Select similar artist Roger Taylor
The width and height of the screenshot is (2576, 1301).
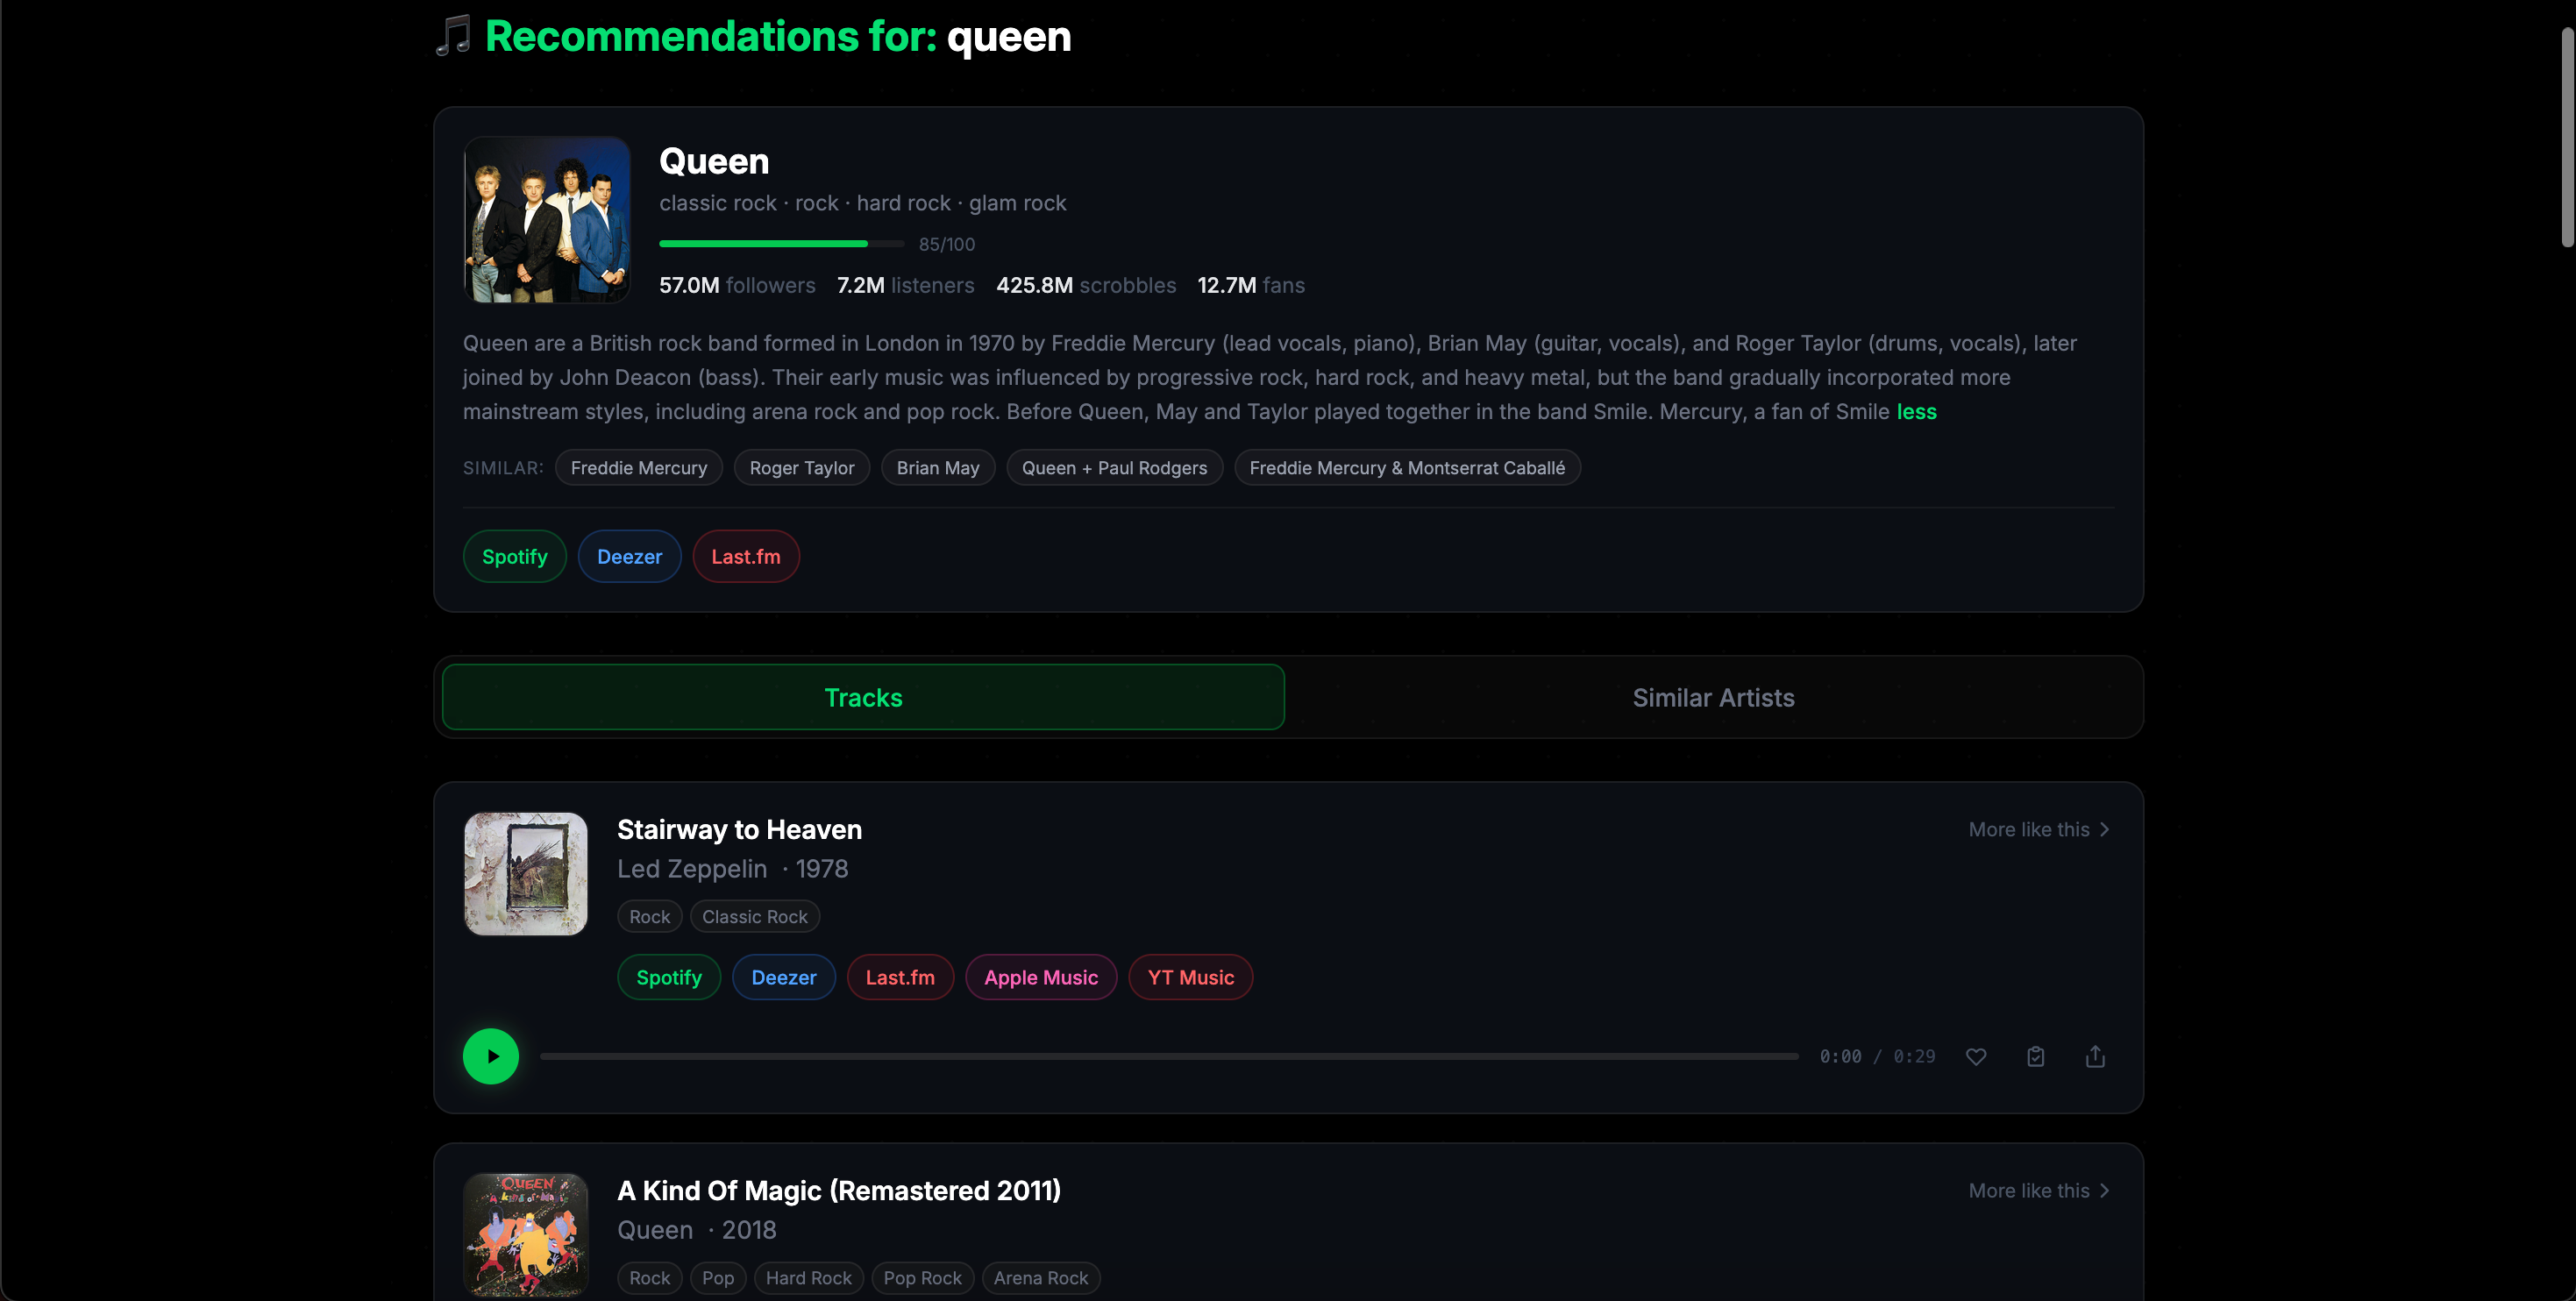tap(802, 467)
